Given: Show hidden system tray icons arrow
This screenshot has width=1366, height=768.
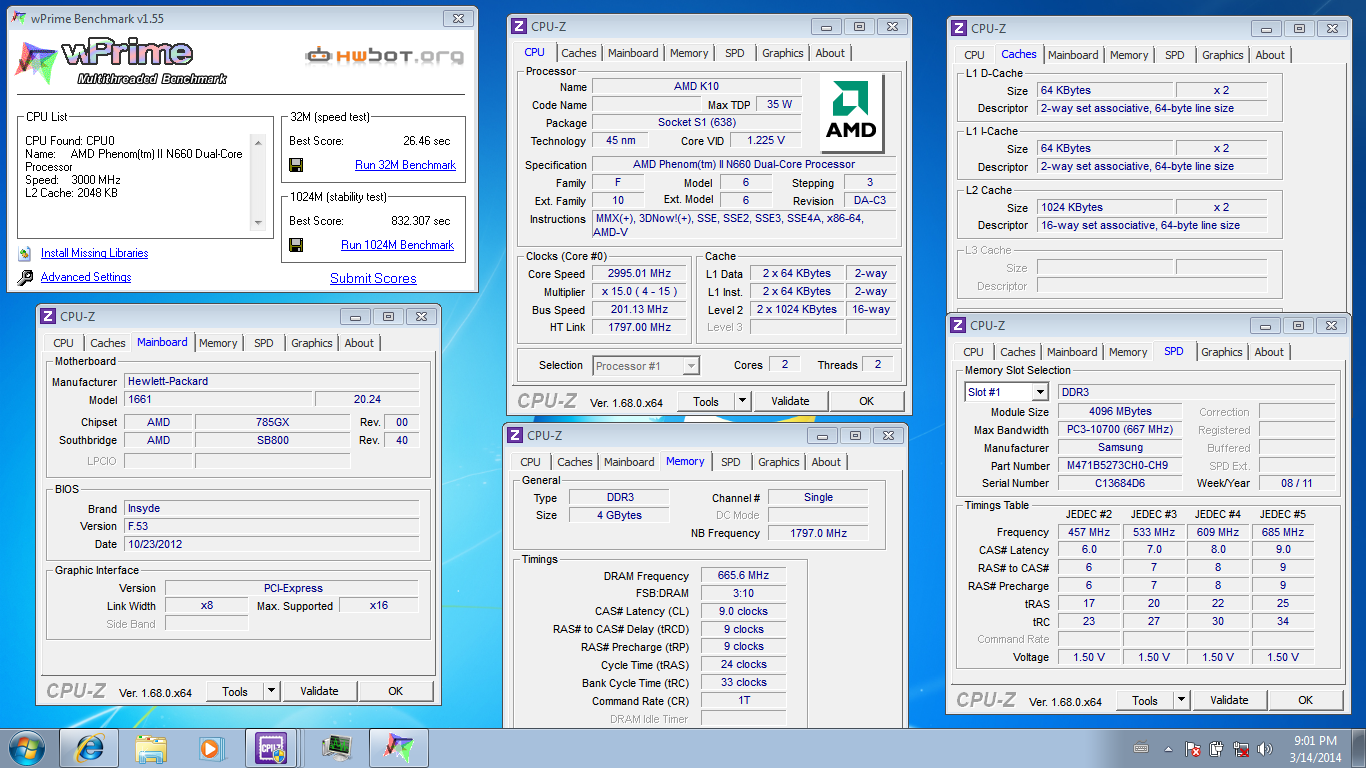Looking at the screenshot, I should pyautogui.click(x=1168, y=748).
